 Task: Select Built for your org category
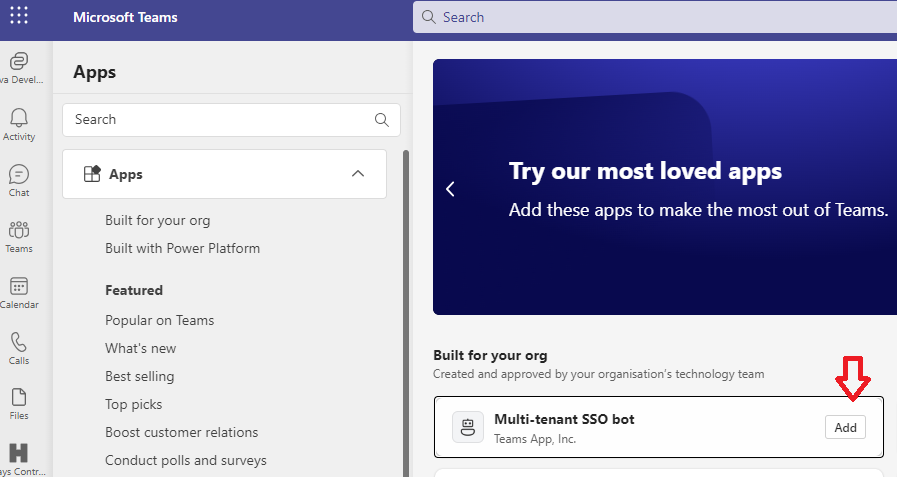click(x=158, y=220)
